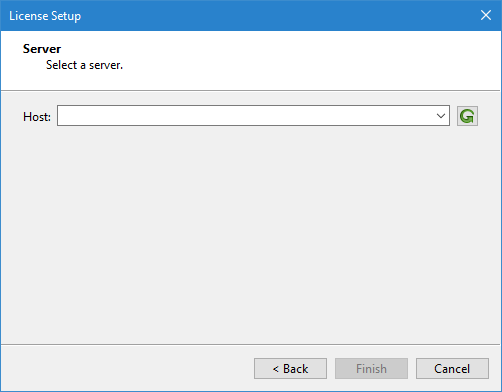Click the greyed-out Finish button
Screen dimensions: 502x392
click(x=371, y=369)
